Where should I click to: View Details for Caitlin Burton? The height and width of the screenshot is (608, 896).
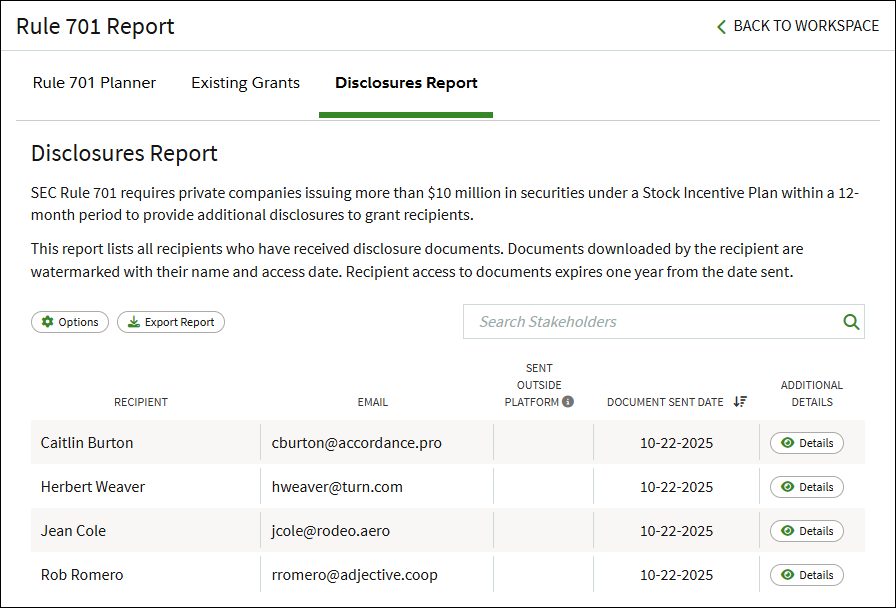click(806, 443)
